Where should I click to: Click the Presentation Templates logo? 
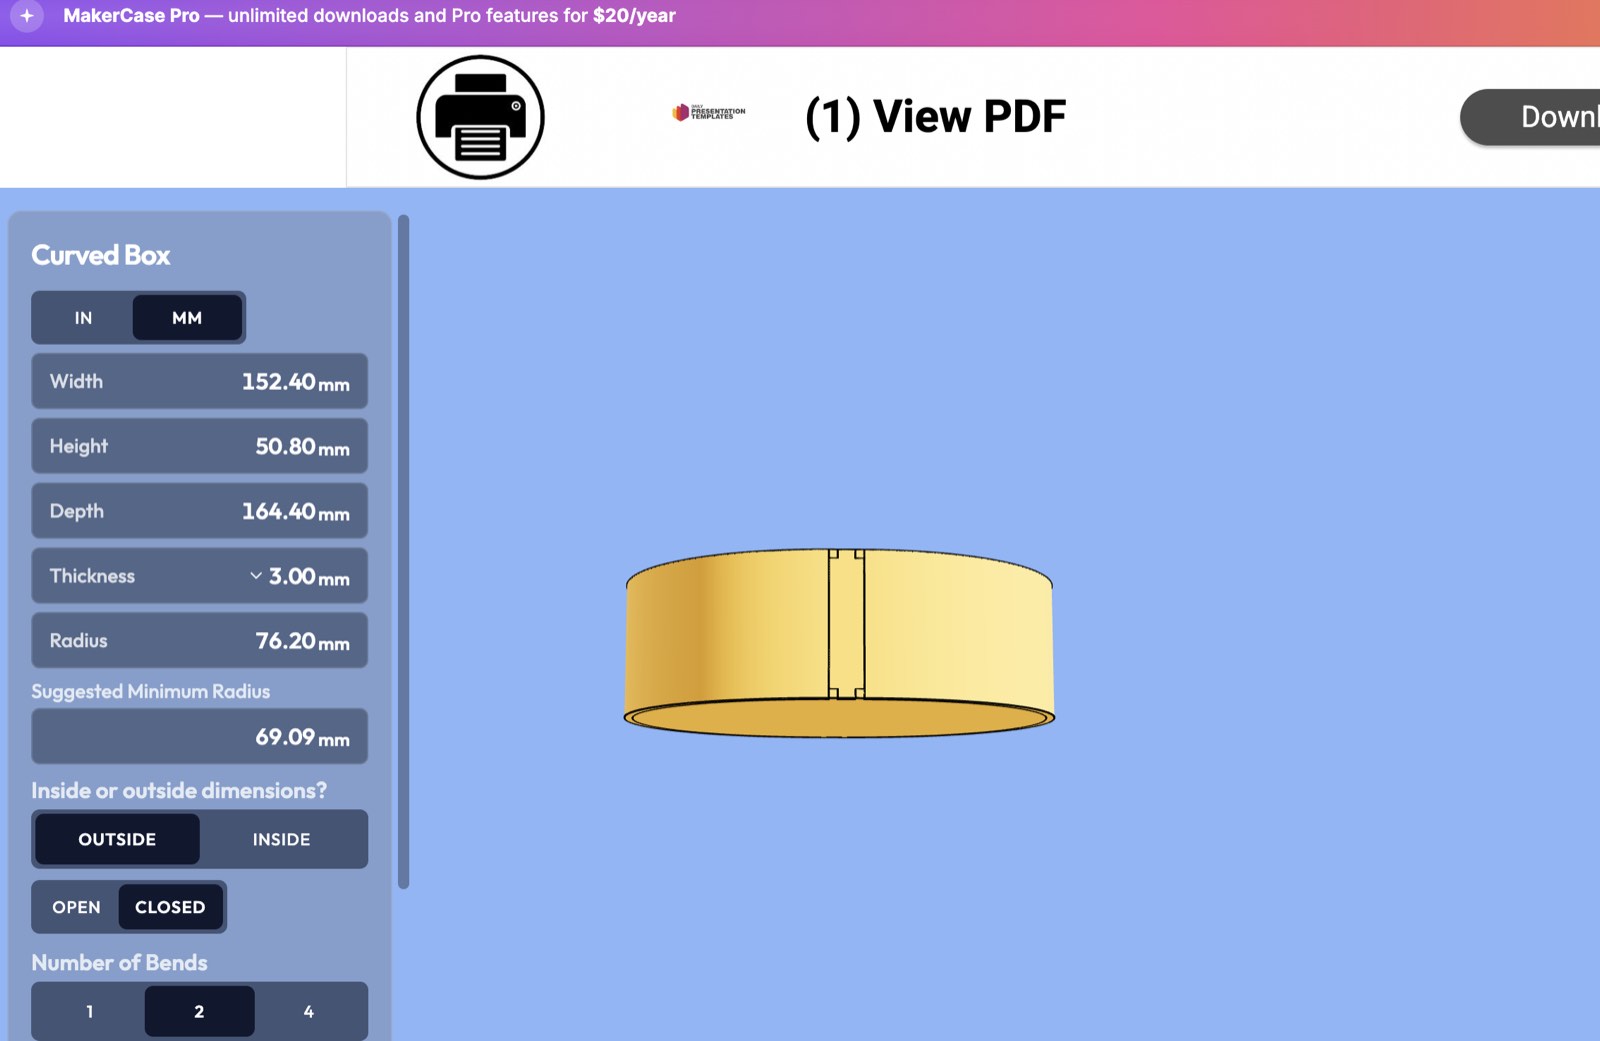coord(708,112)
